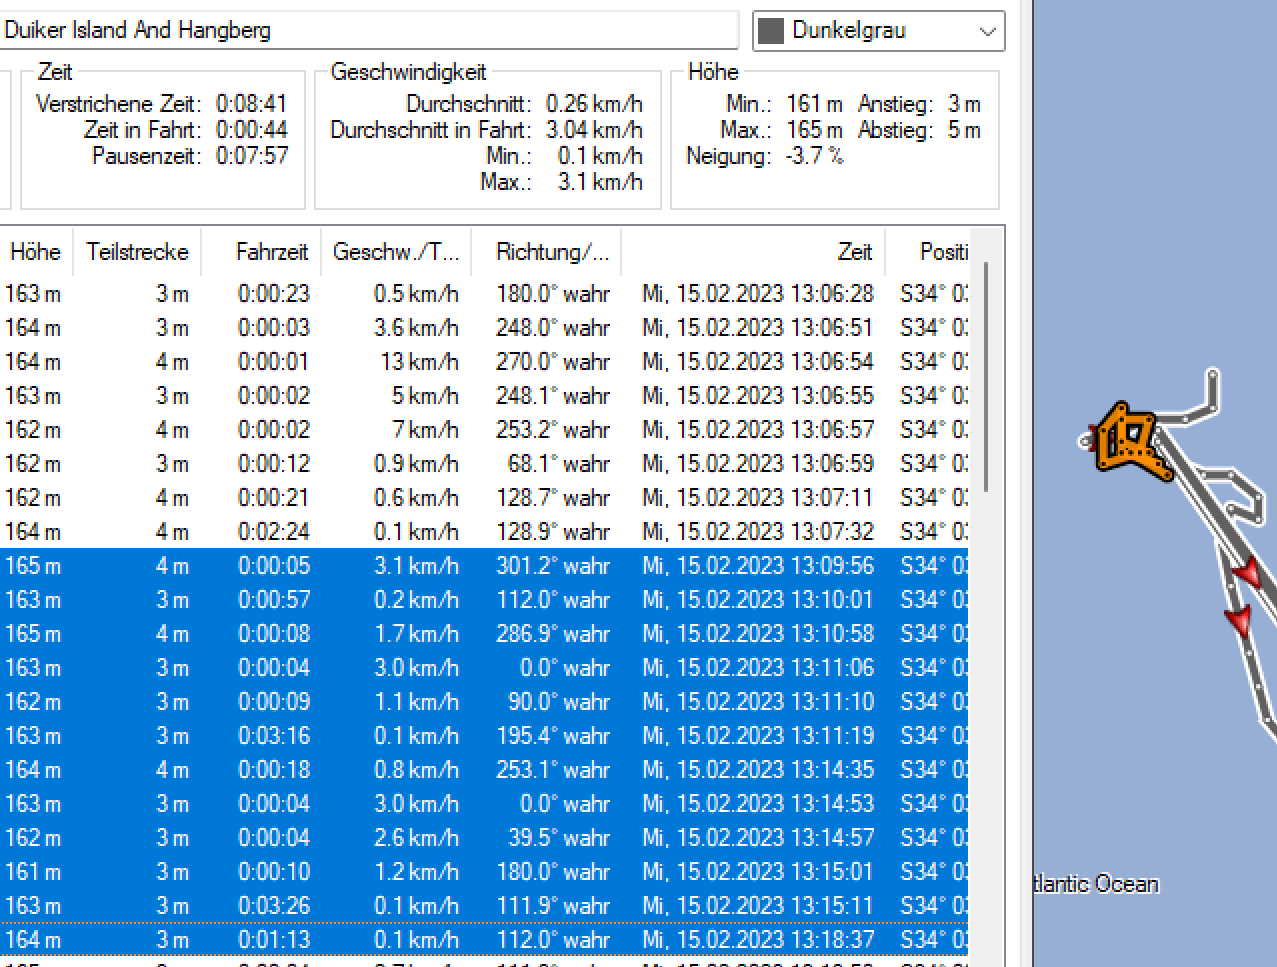Click the Neigung value -3.7 %

tap(815, 156)
